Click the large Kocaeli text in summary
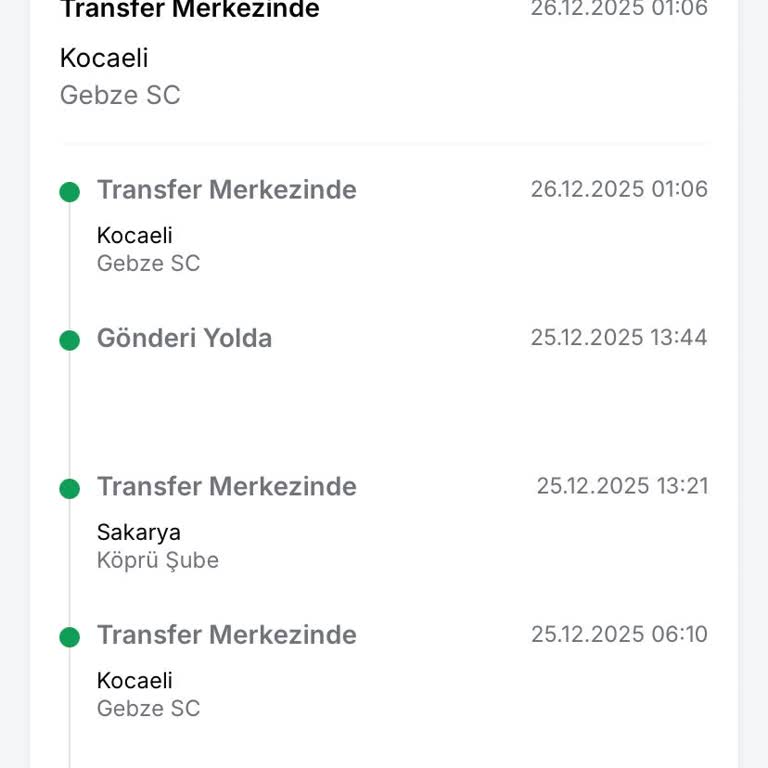768x768 pixels. [104, 58]
